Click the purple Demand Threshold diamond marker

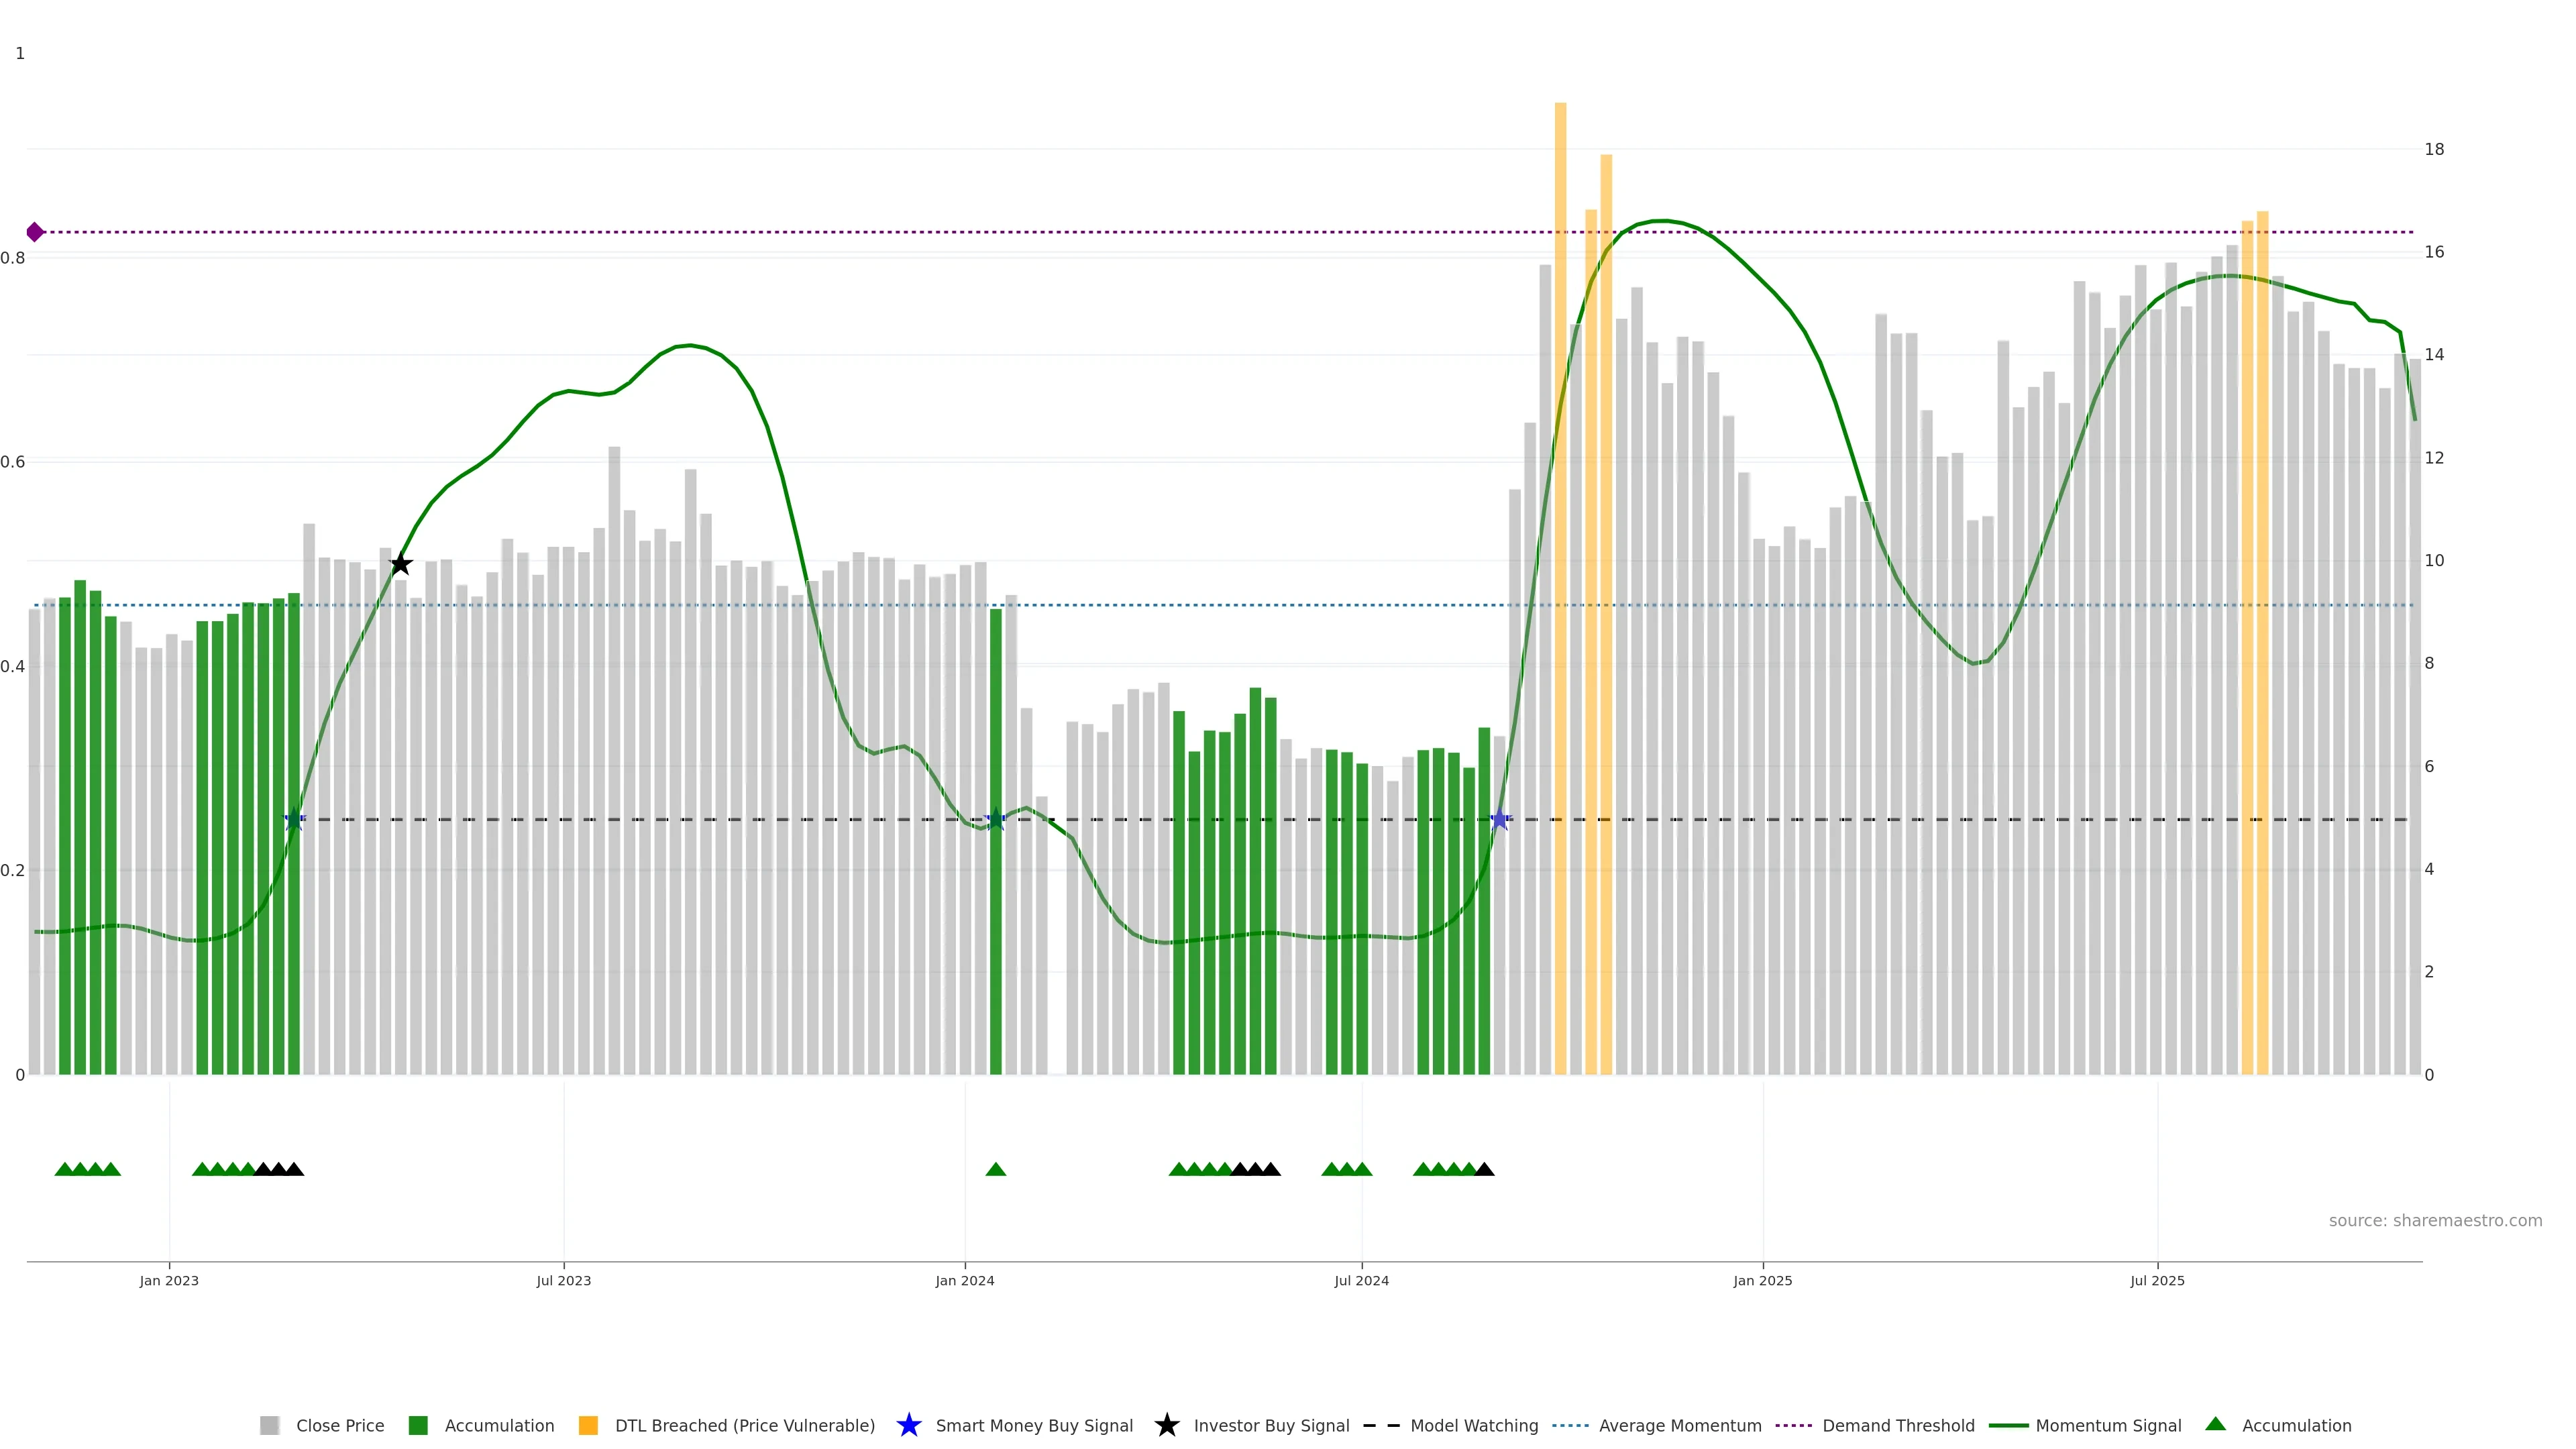(35, 232)
